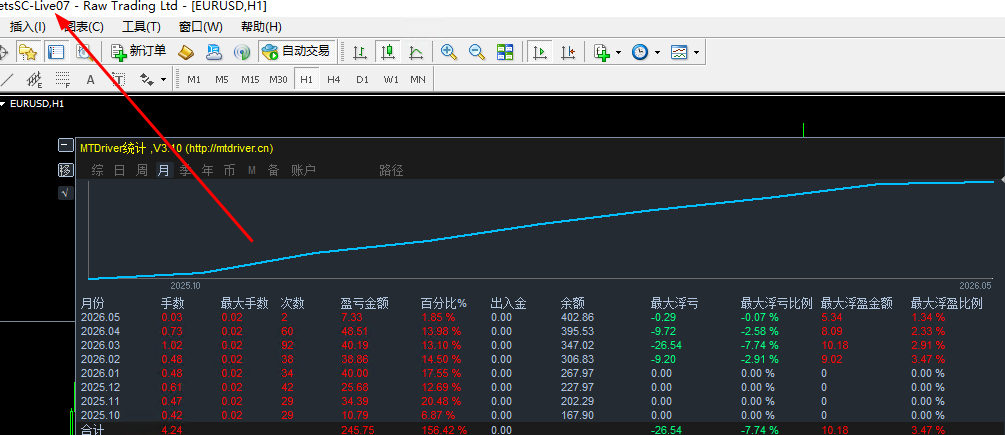Image resolution: width=1005 pixels, height=435 pixels.
Task: Switch to the 季 quarterly tab
Action: point(186,170)
